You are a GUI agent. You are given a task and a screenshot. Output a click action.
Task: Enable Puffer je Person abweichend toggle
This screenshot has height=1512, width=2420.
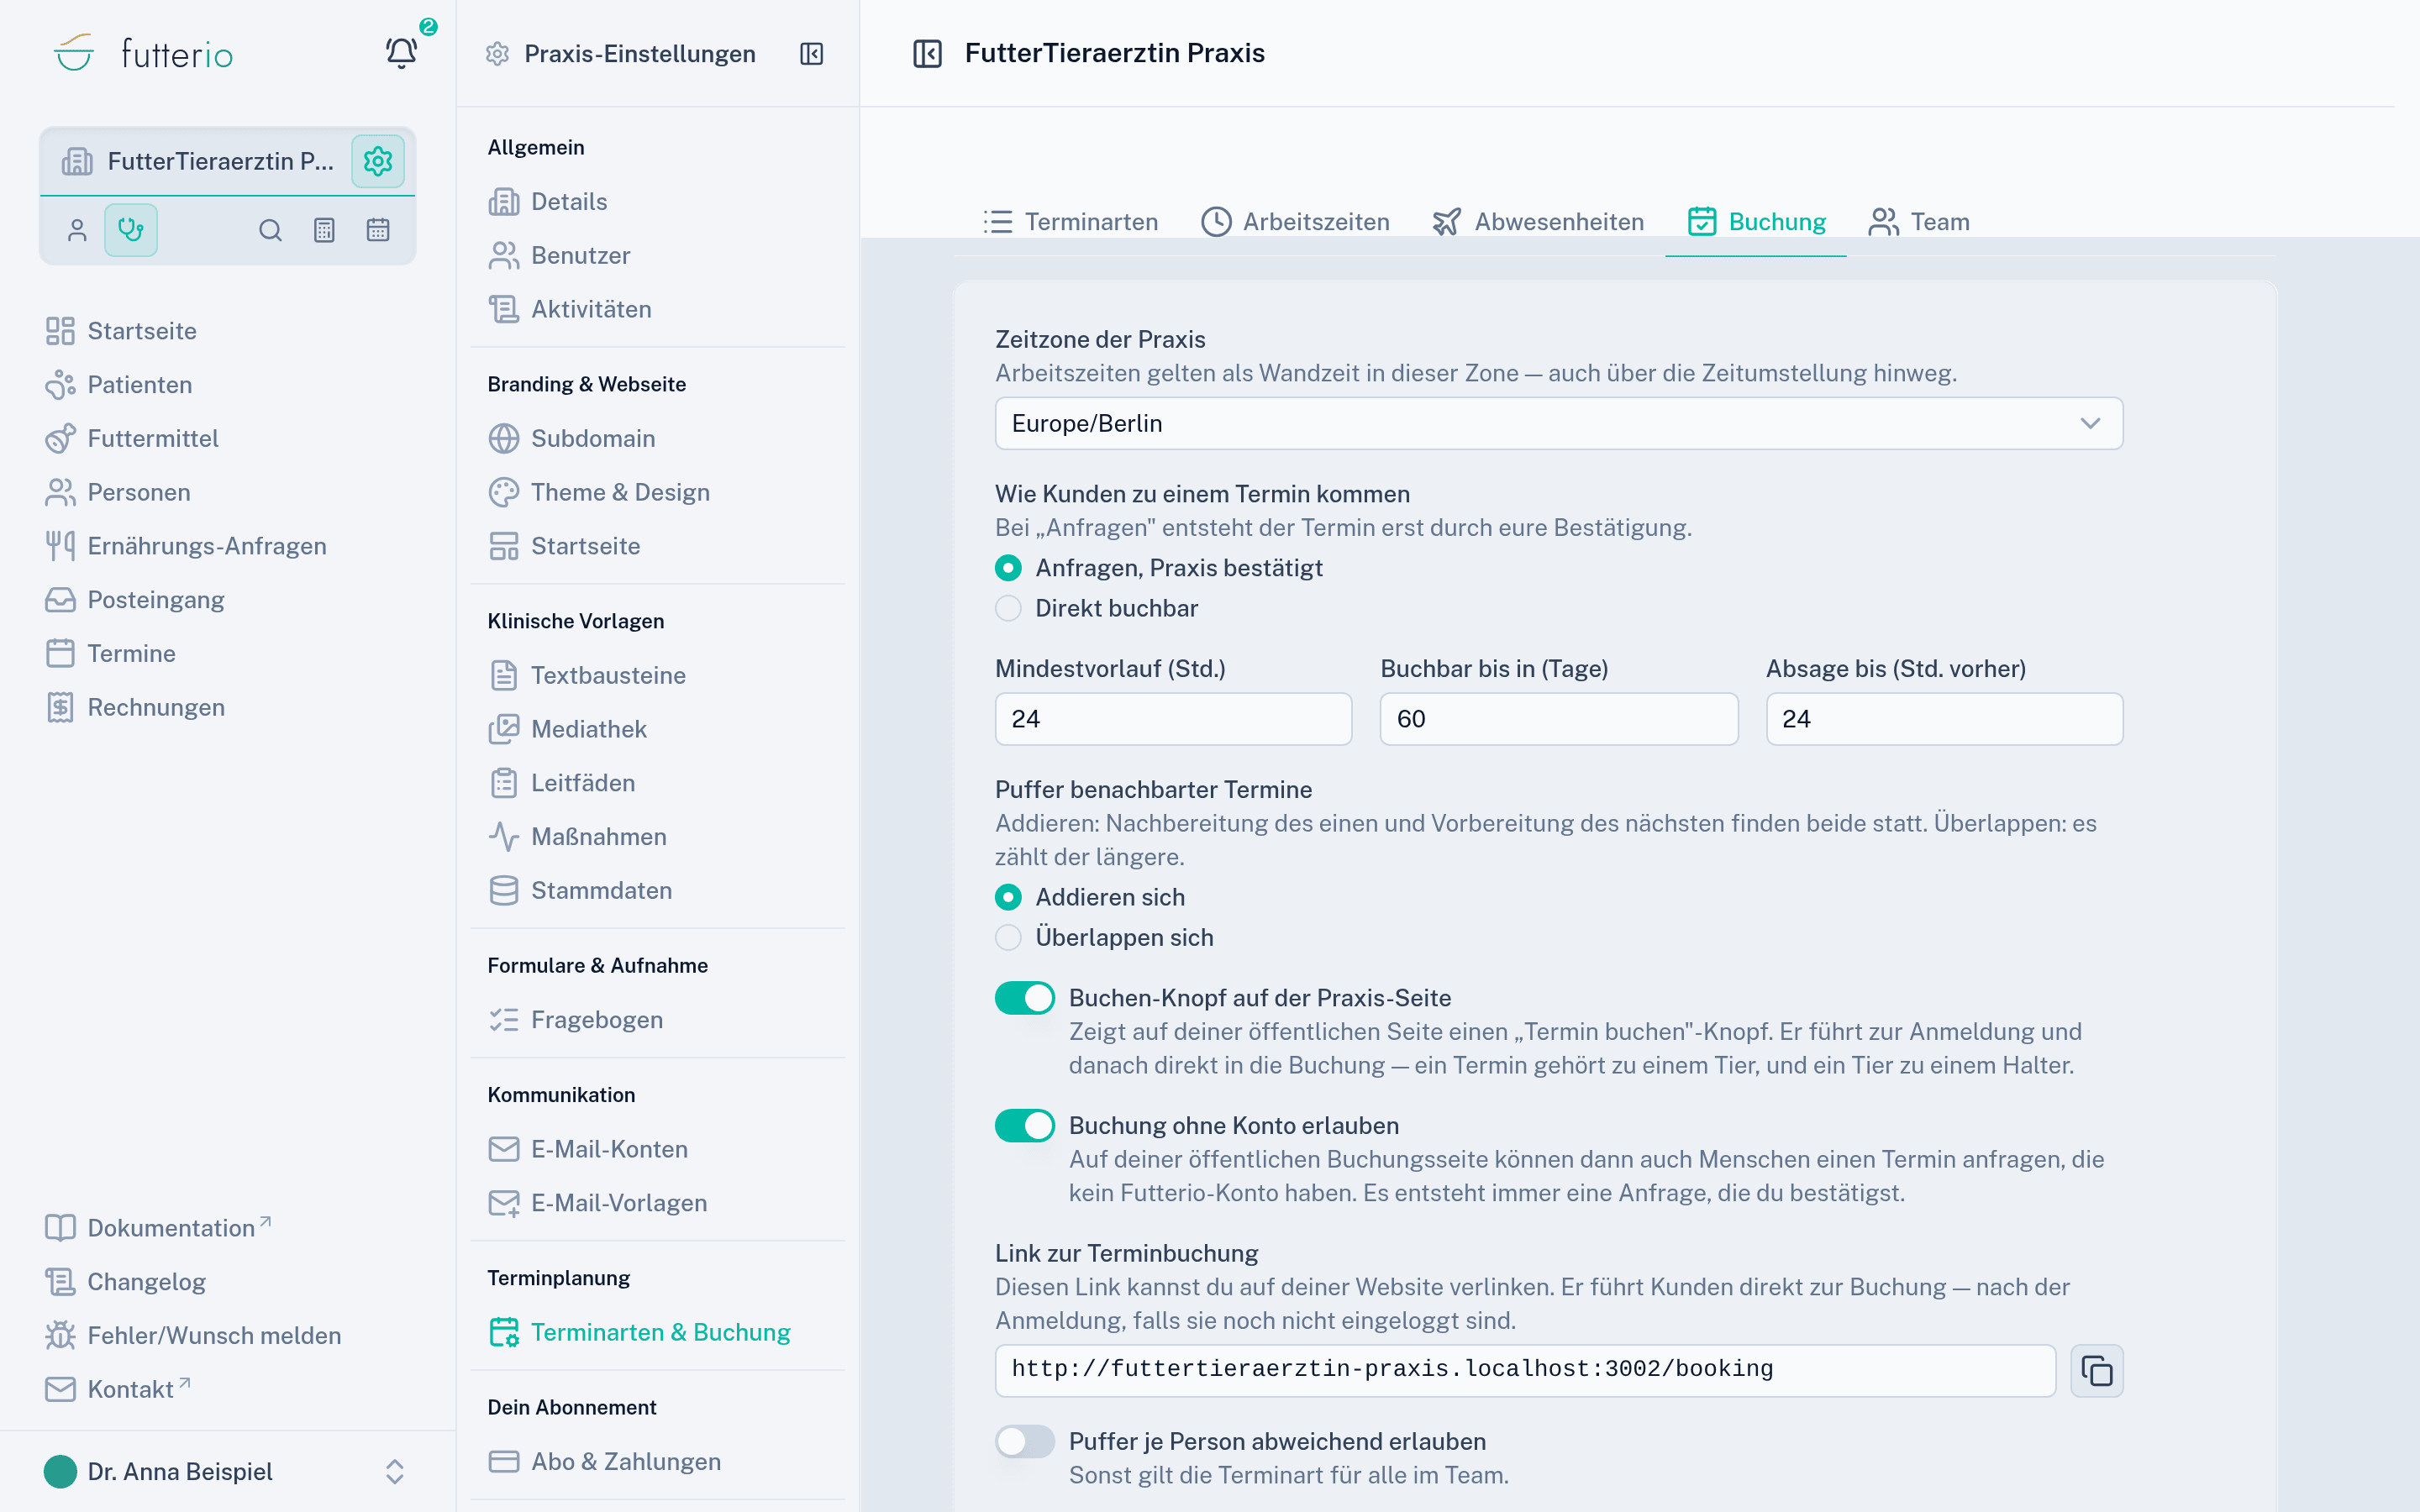pos(1024,1441)
